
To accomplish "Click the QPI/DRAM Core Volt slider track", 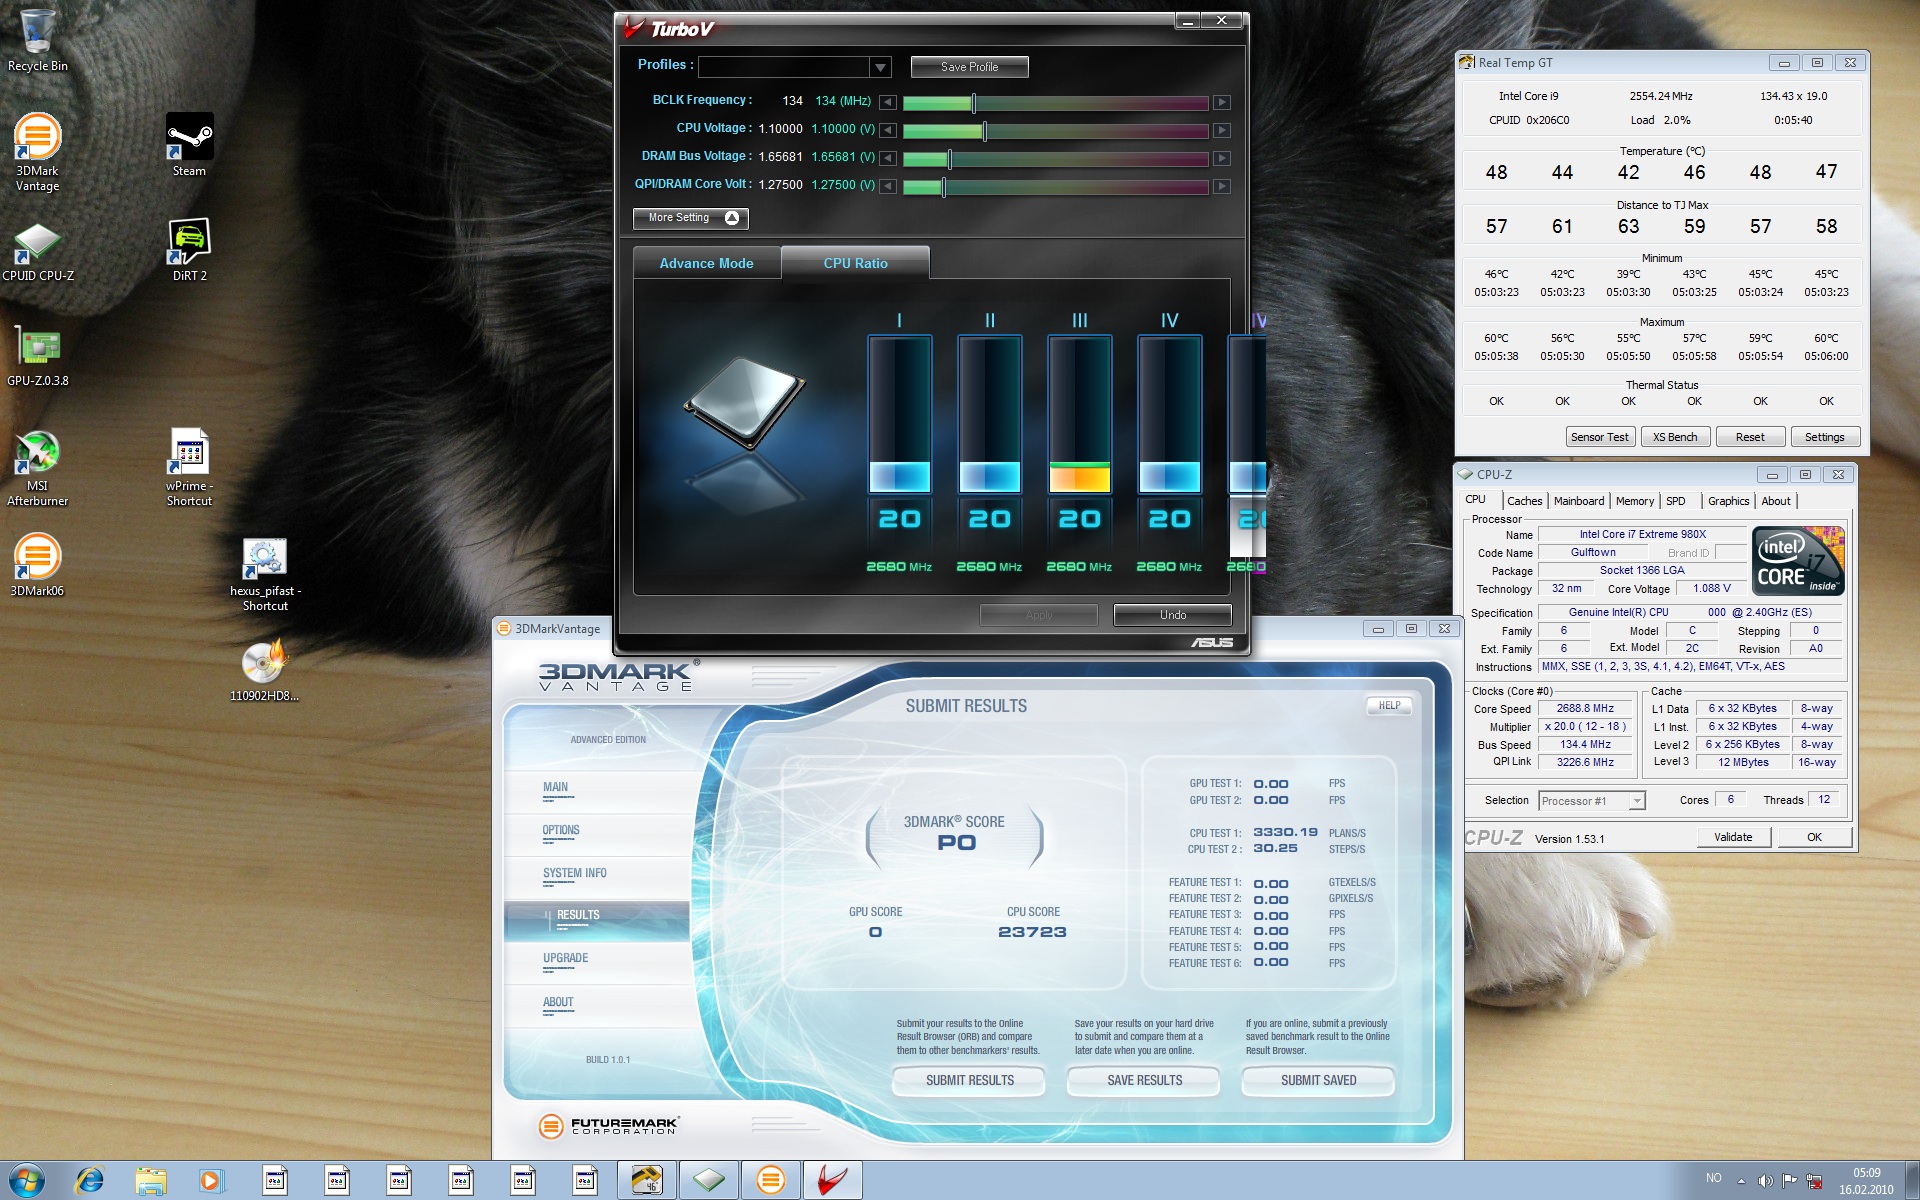I will [x=1055, y=187].
